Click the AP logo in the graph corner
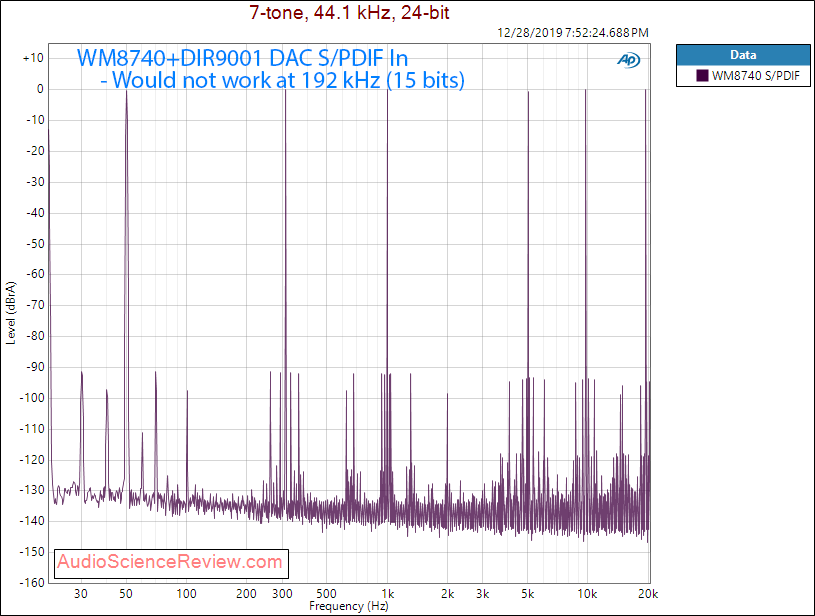 (629, 60)
